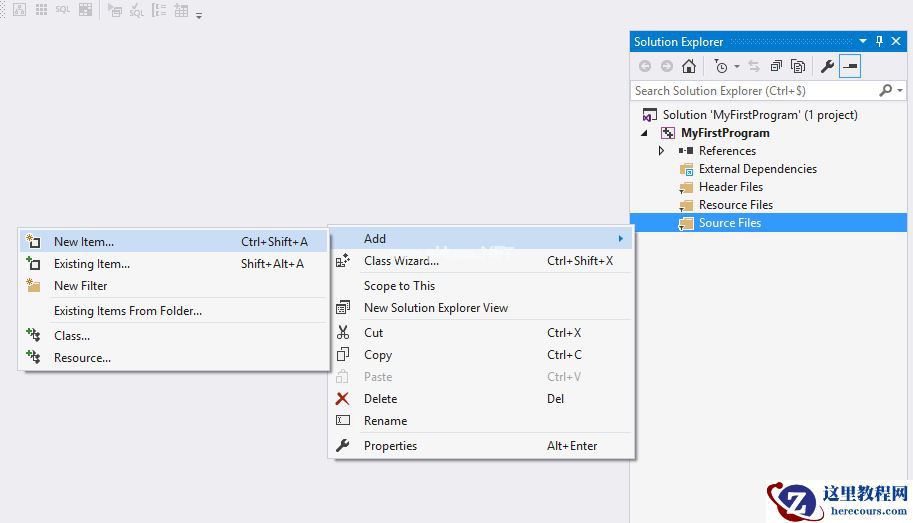Choose New Solution Explorer View
This screenshot has width=913, height=523.
[x=481, y=308]
